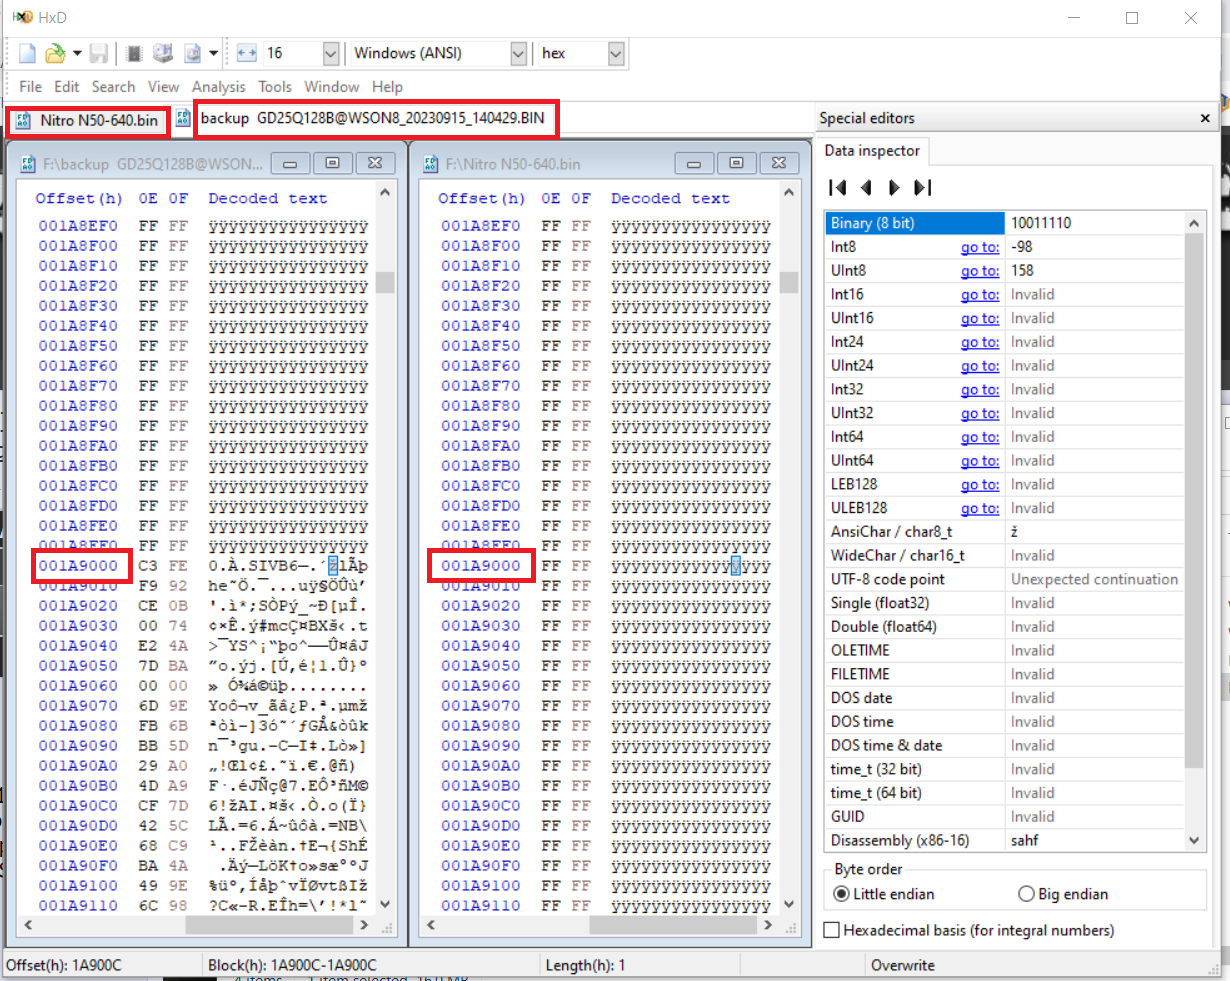The image size is (1230, 981).
Task: Go to next byte in Data inspector
Action: point(894,188)
